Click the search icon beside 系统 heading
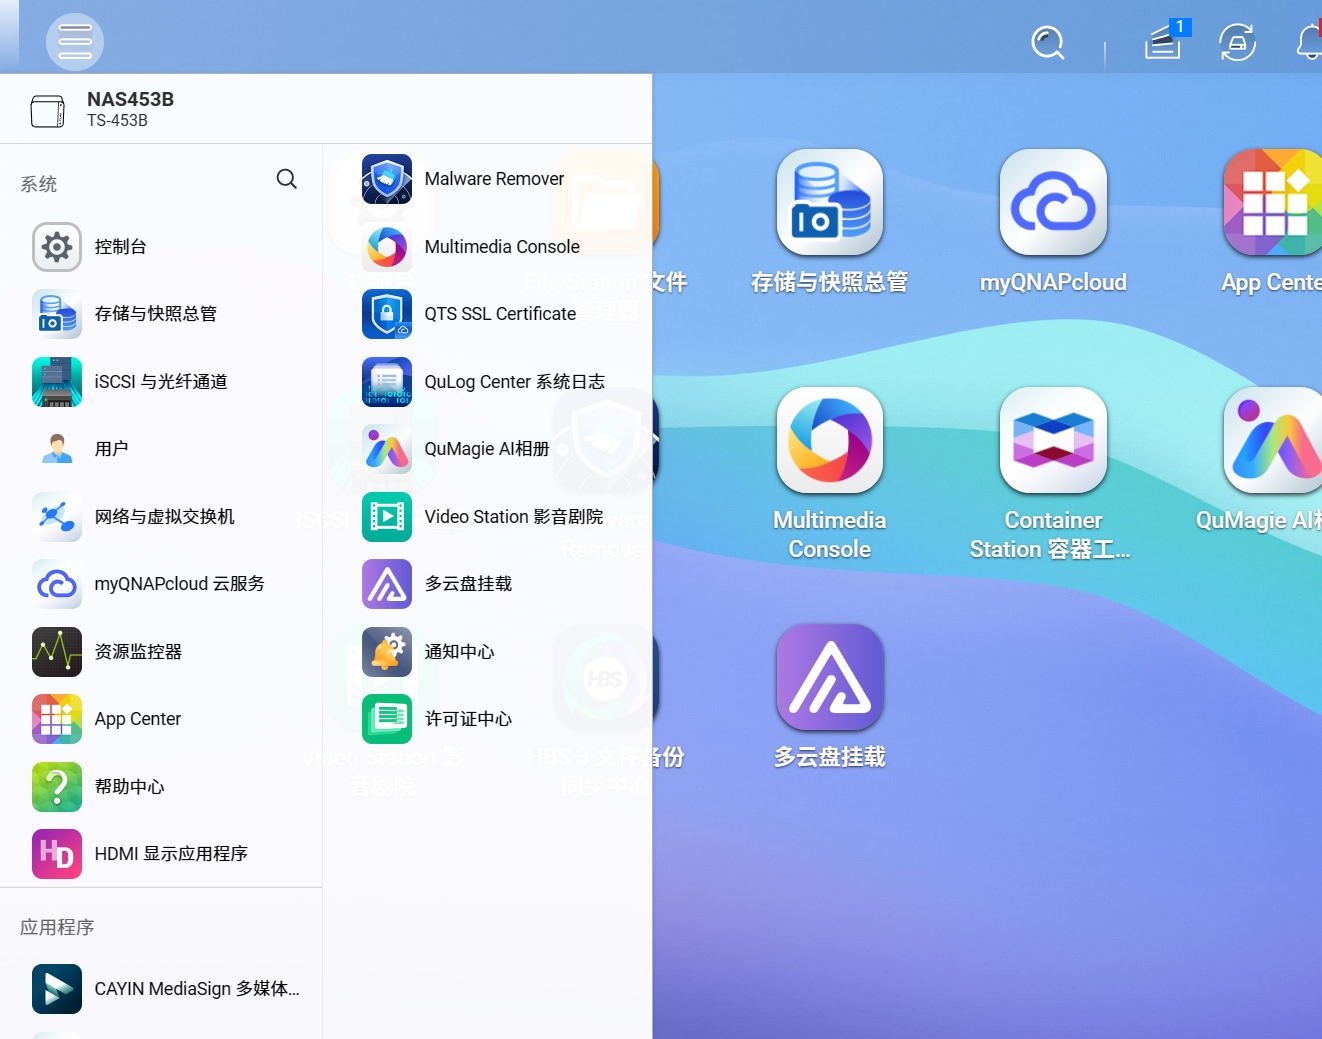Viewport: 1322px width, 1039px height. click(x=287, y=179)
